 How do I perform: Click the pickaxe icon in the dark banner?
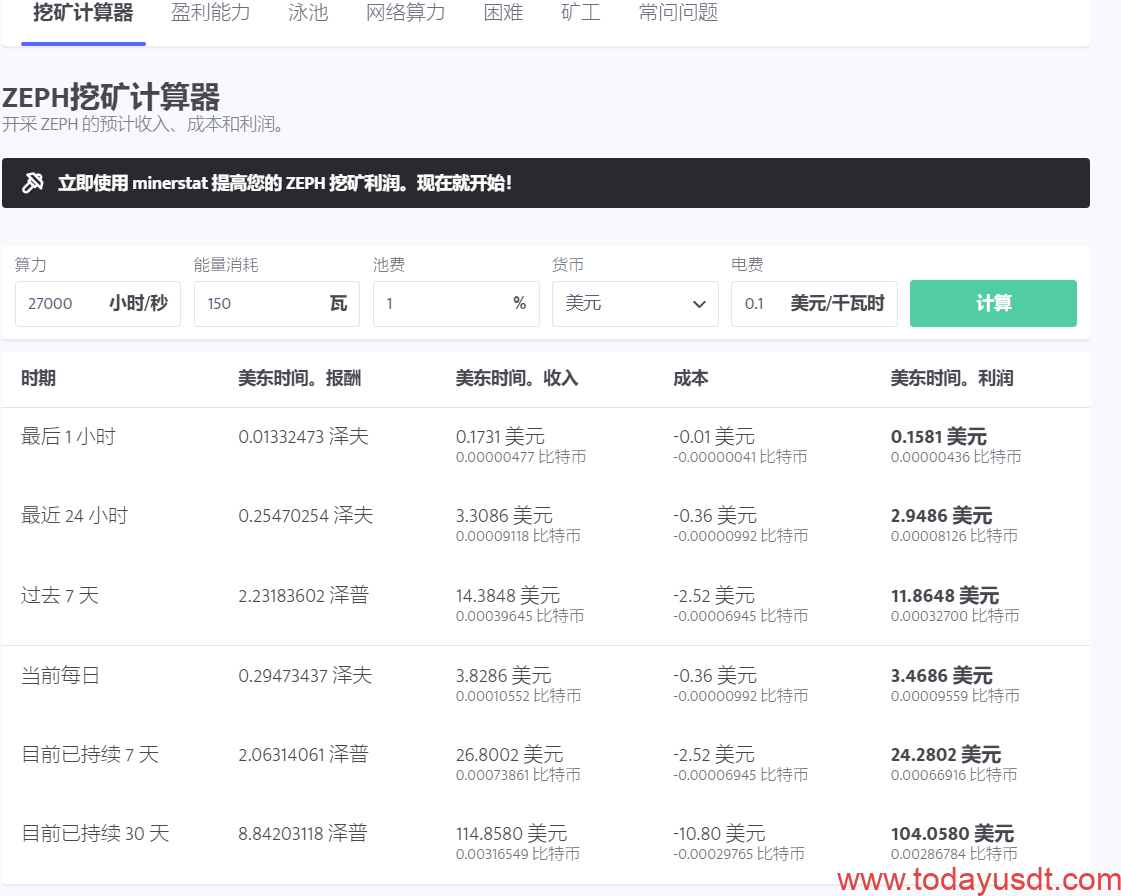33,183
